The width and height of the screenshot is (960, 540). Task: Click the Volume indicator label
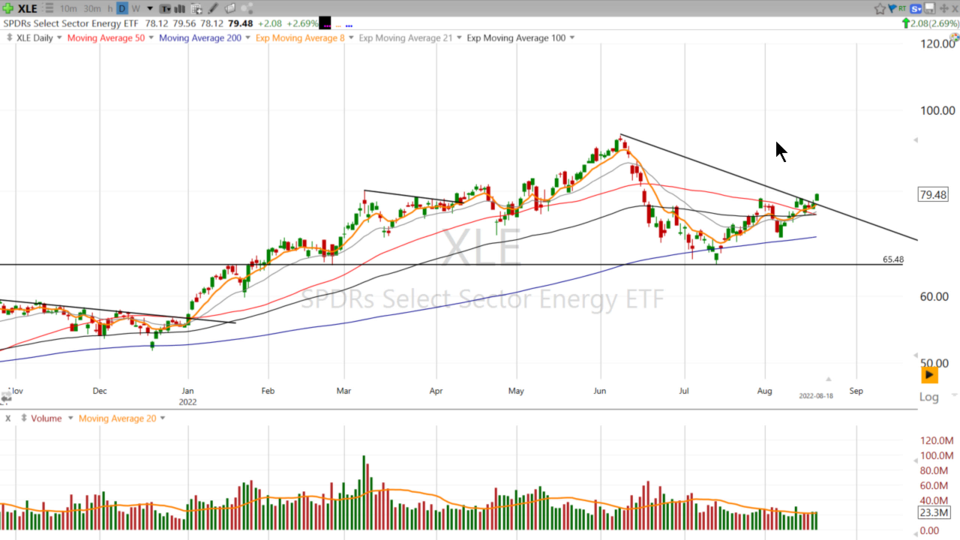pyautogui.click(x=47, y=418)
